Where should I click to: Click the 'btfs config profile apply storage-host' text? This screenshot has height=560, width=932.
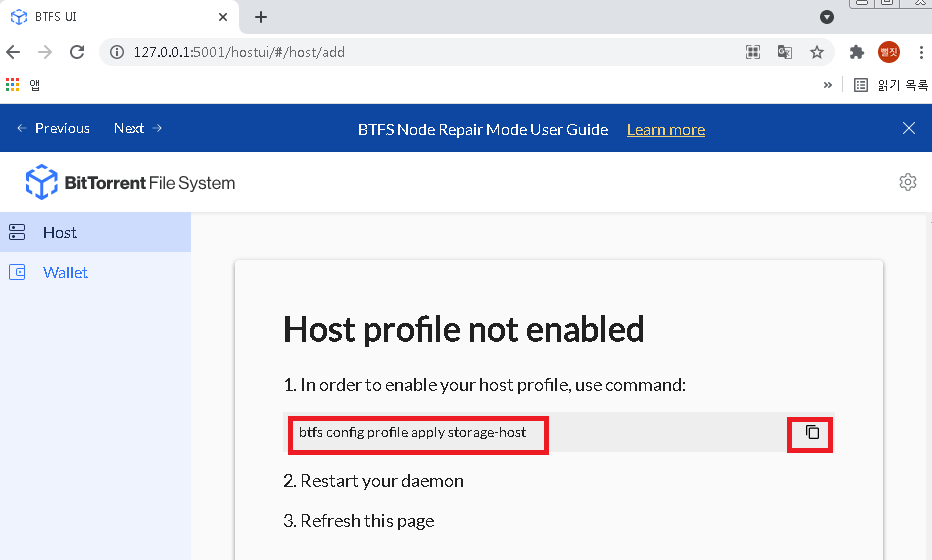[x=413, y=432]
